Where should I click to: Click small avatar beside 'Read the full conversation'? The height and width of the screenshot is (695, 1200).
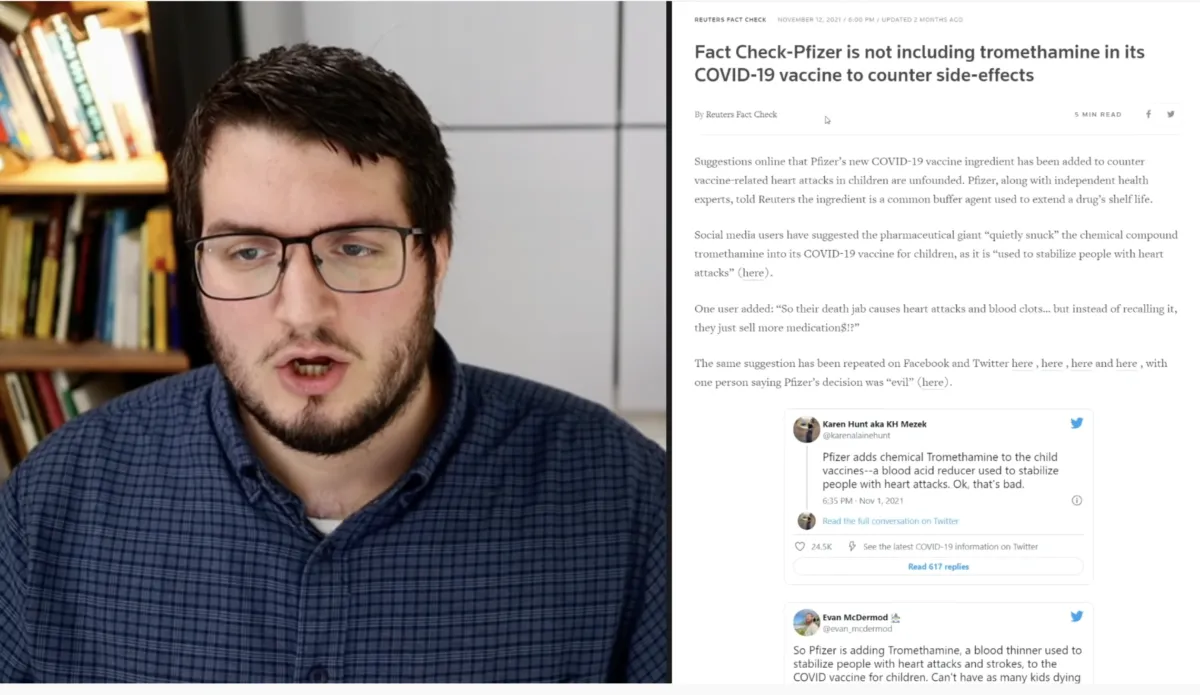[x=806, y=521]
